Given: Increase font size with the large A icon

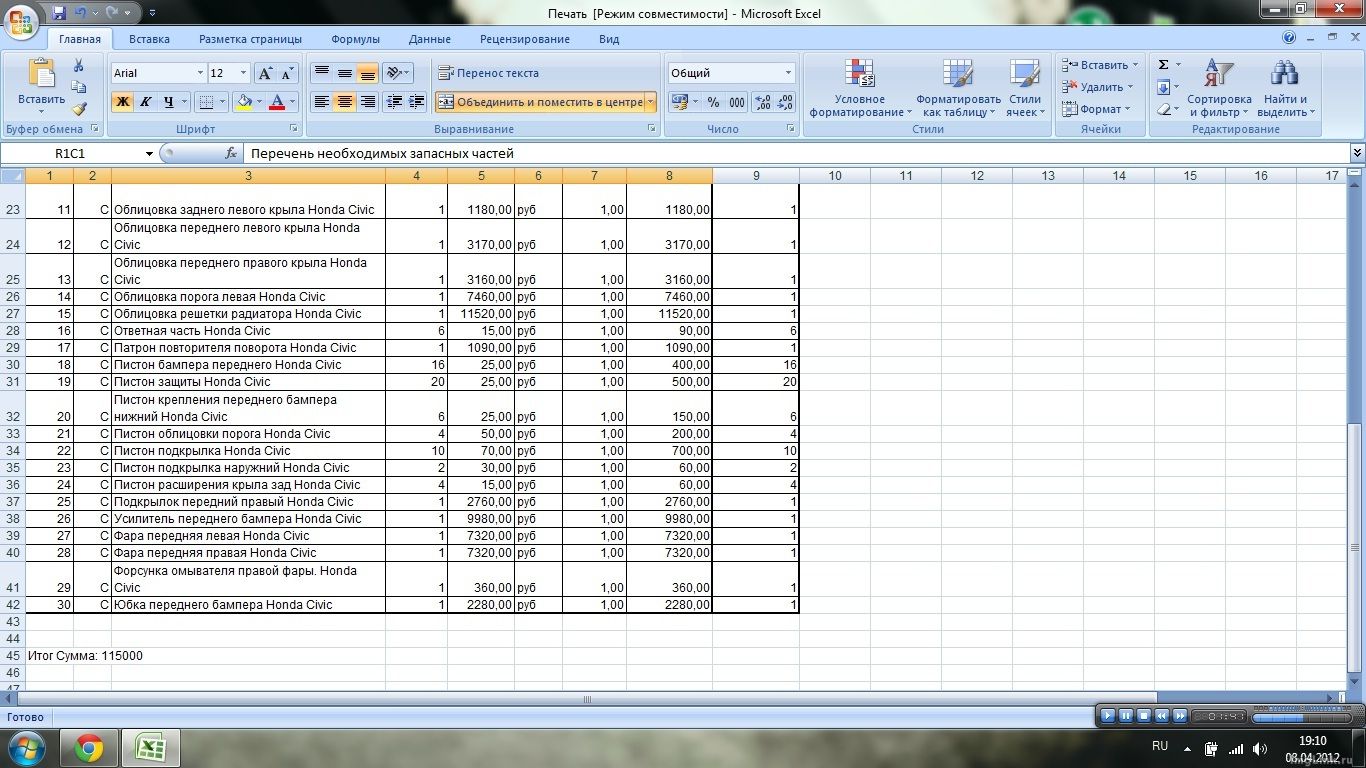Looking at the screenshot, I should 265,73.
